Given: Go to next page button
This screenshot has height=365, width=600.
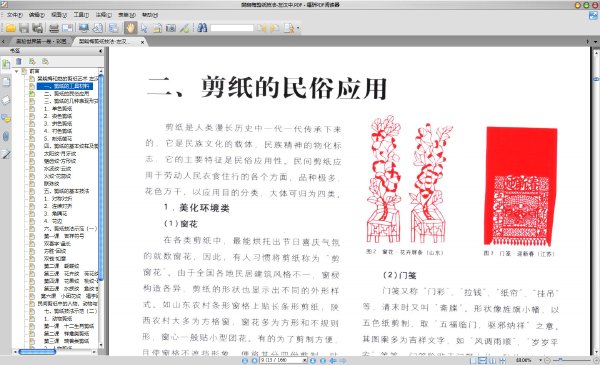Looking at the screenshot, I should coord(313,360).
